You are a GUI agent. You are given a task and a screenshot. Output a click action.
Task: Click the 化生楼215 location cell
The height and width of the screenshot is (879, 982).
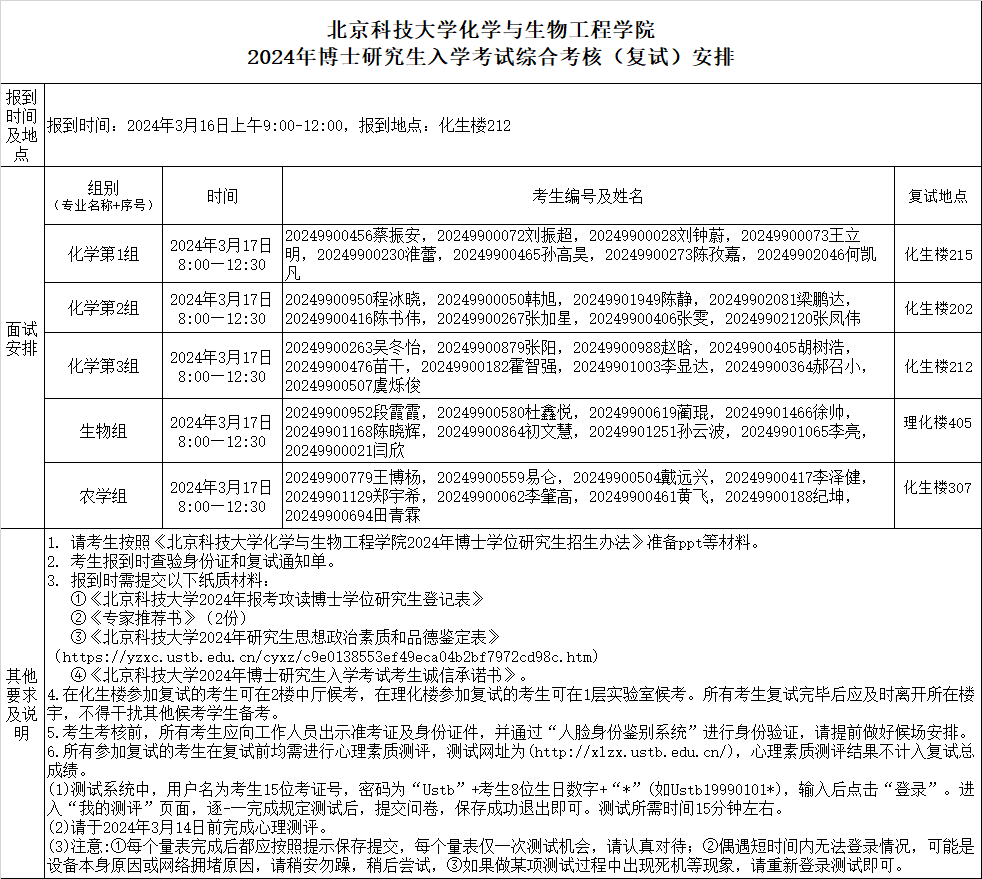coord(937,254)
